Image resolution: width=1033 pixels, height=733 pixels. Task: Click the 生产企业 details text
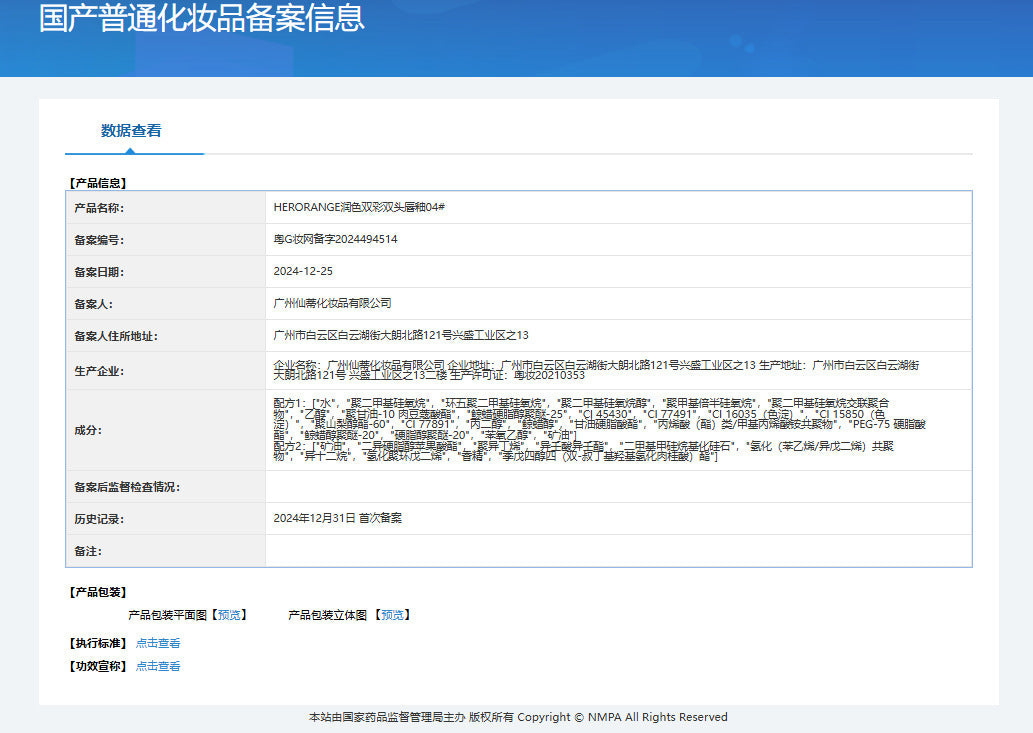596,370
